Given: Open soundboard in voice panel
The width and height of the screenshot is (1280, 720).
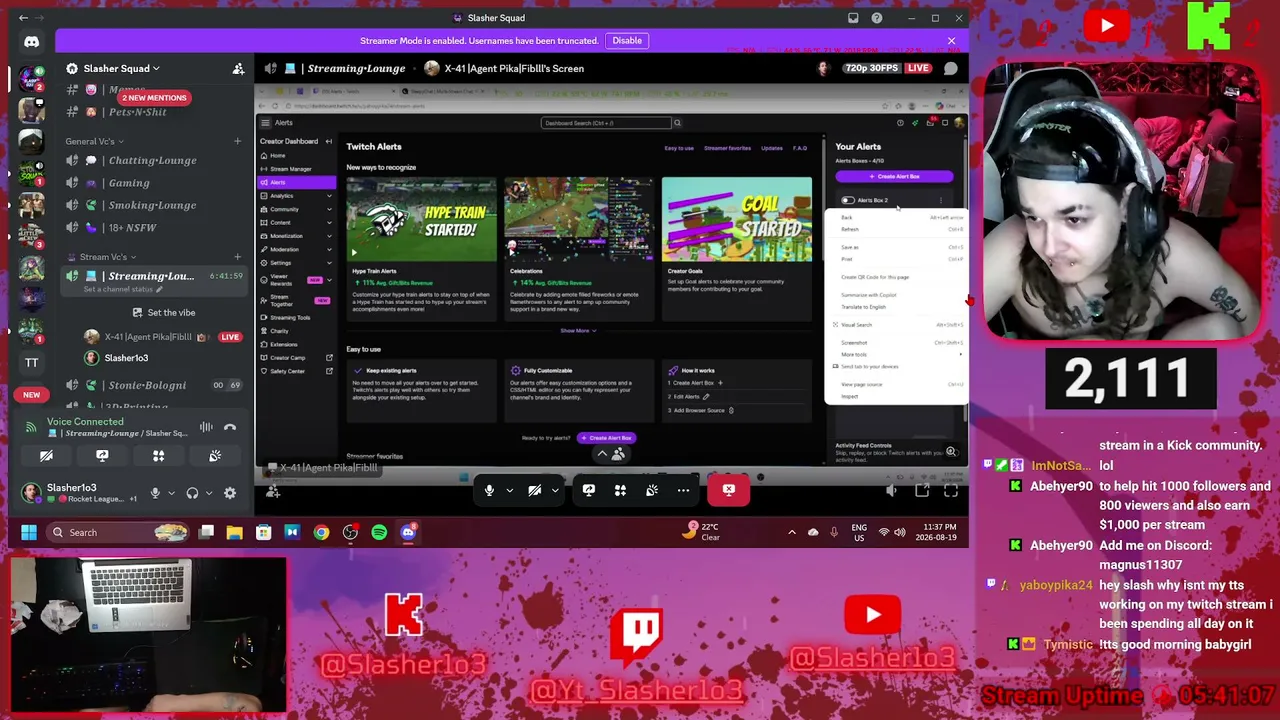Looking at the screenshot, I should click(x=215, y=456).
